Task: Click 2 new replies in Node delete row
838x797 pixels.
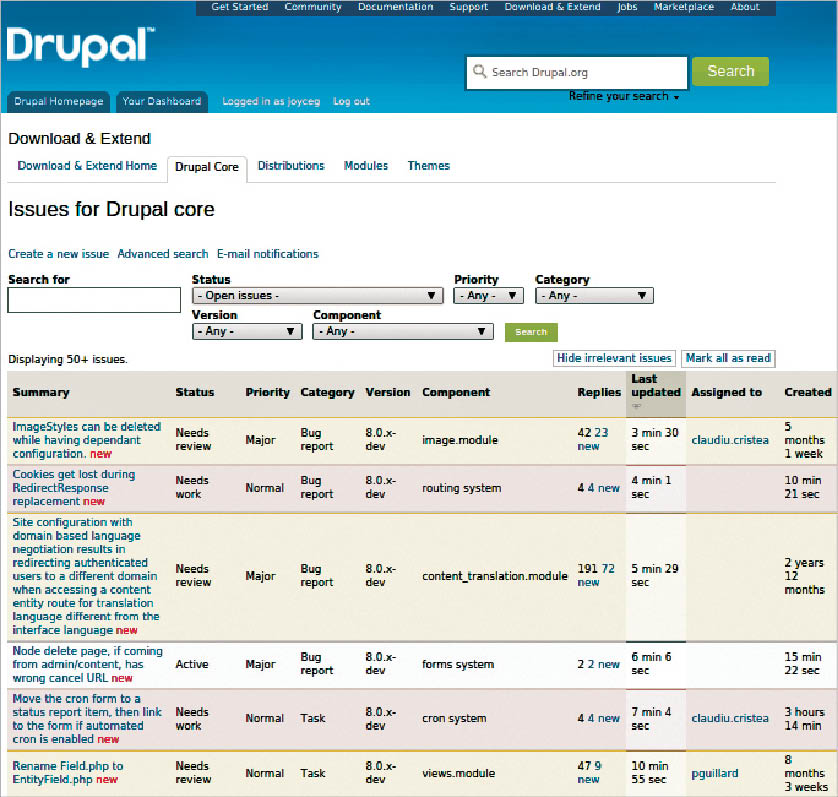Action: pyautogui.click(x=604, y=664)
